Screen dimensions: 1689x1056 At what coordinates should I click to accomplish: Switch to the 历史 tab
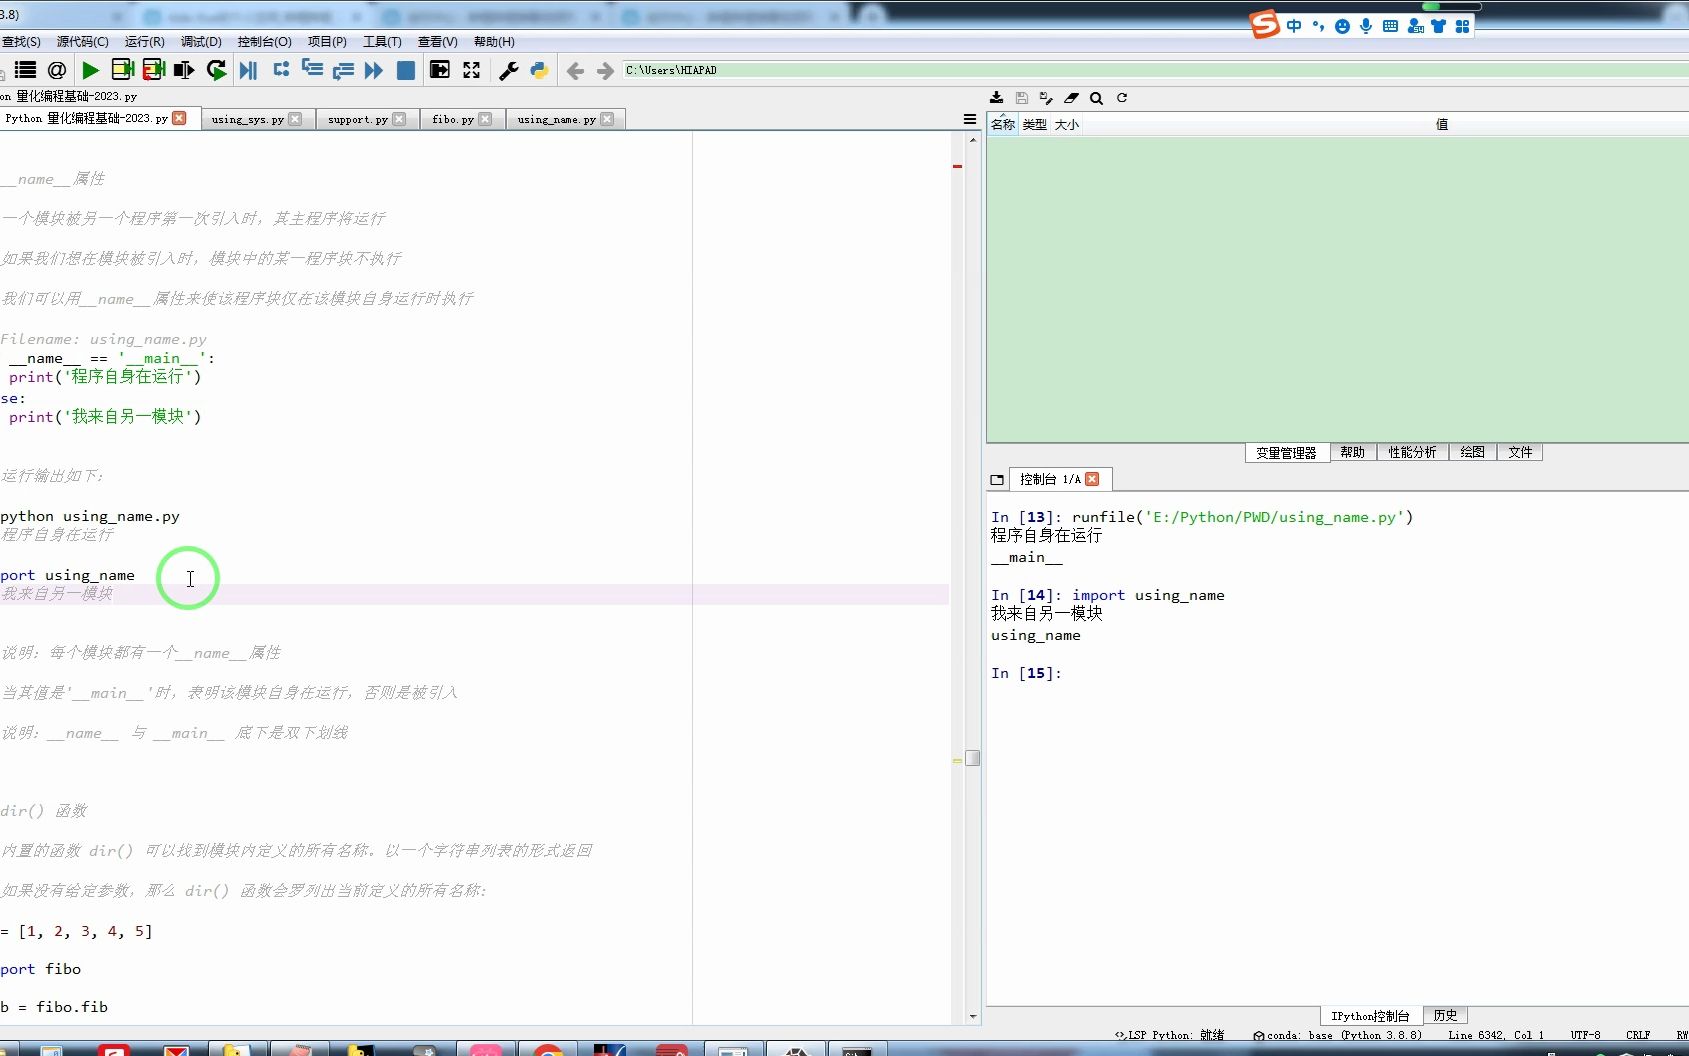coord(1445,1015)
